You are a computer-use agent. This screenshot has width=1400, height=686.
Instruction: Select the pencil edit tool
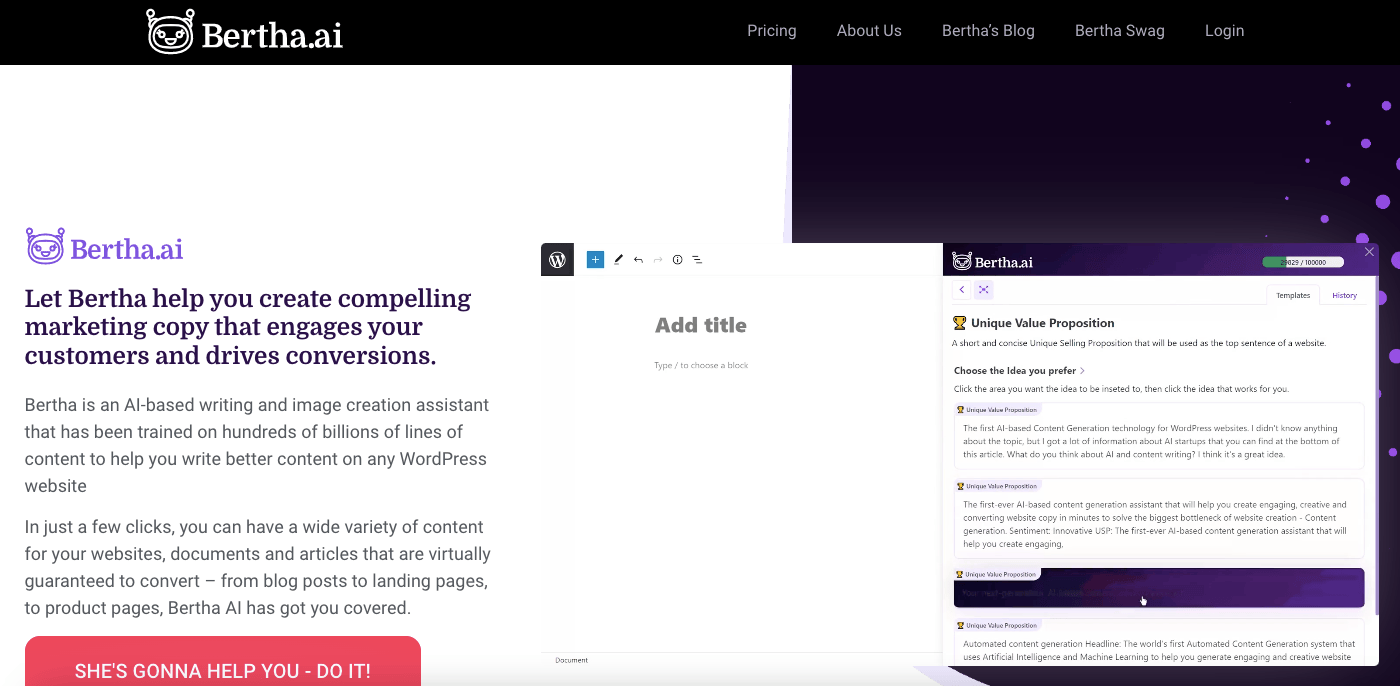pyautogui.click(x=618, y=259)
